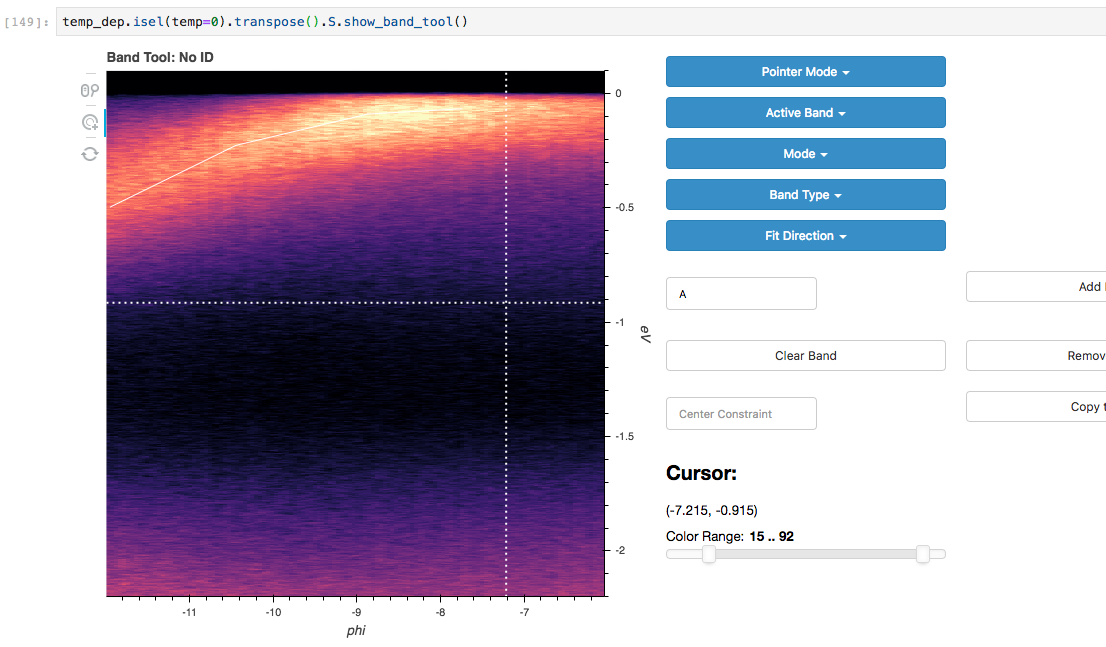Reset the plot view with reset icon
Viewport: 1106px width, 647px height.
tap(90, 154)
